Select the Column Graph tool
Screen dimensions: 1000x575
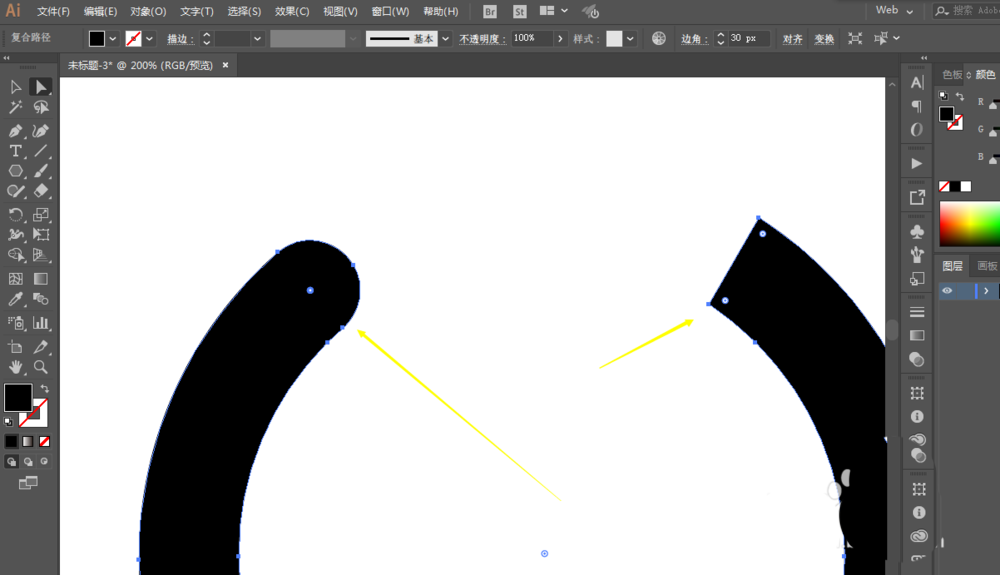point(41,323)
